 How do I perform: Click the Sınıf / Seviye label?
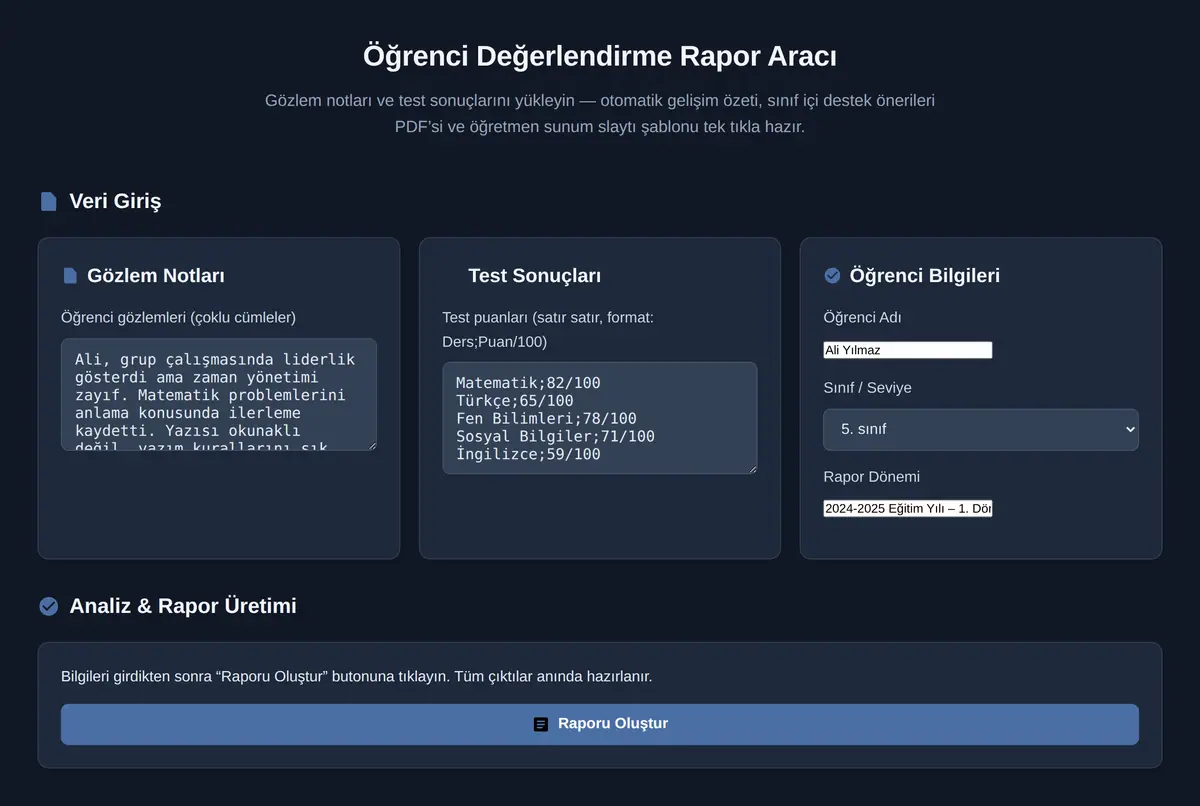[867, 388]
